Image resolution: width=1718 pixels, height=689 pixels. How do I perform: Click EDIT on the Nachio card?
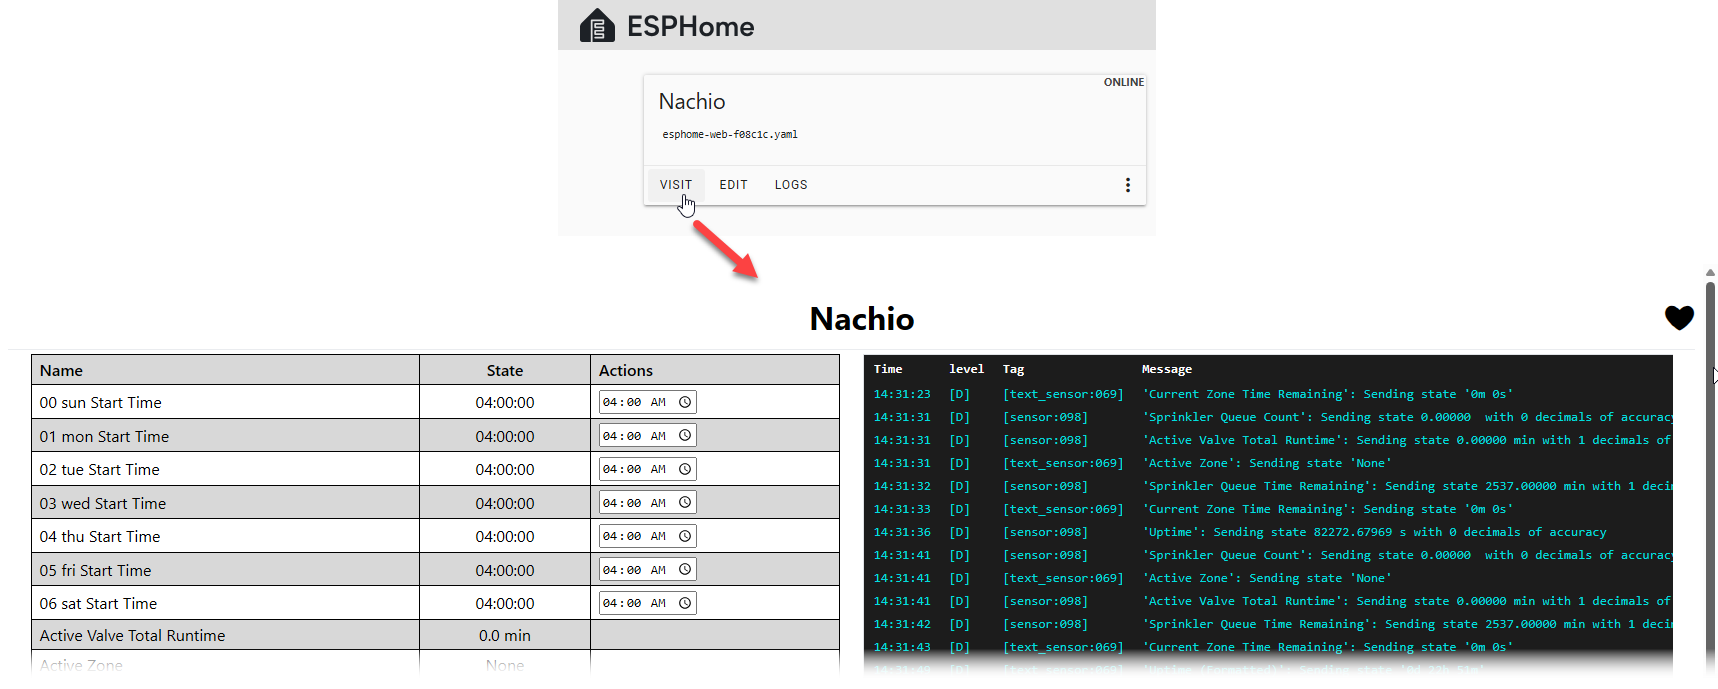(734, 185)
